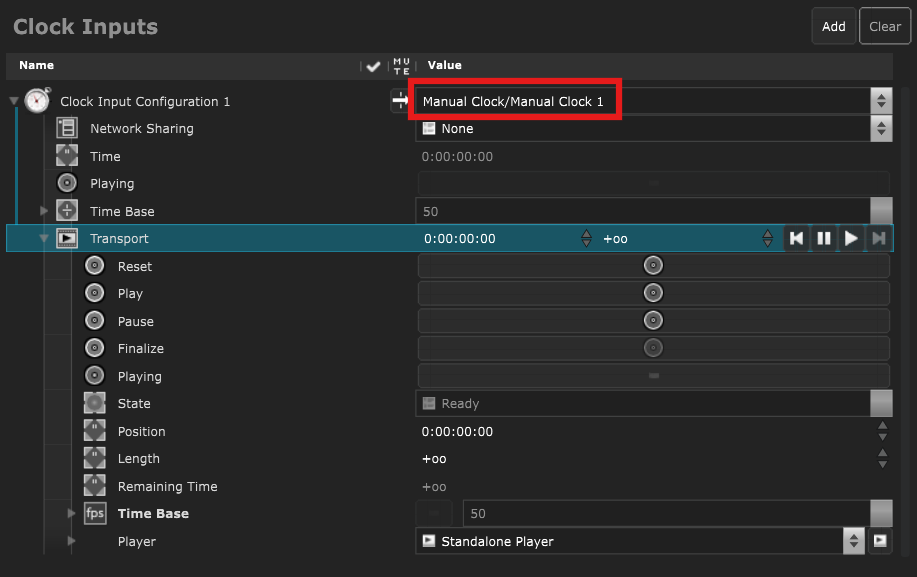Click the Remaining Time value +oo
The height and width of the screenshot is (577, 917).
pyautogui.click(x=434, y=487)
